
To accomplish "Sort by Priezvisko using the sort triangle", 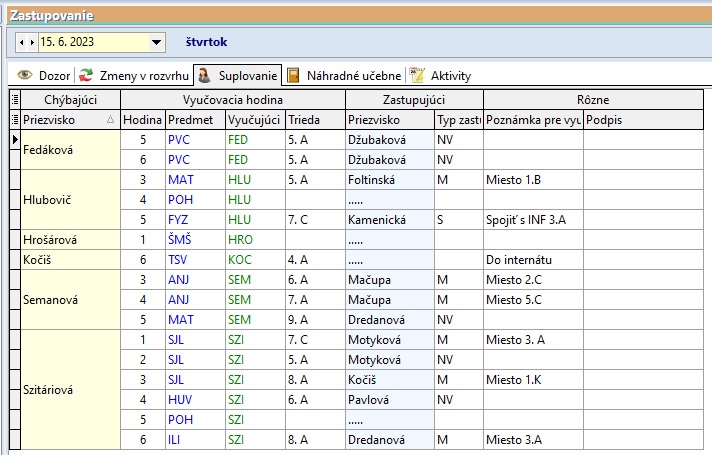I will pos(110,119).
